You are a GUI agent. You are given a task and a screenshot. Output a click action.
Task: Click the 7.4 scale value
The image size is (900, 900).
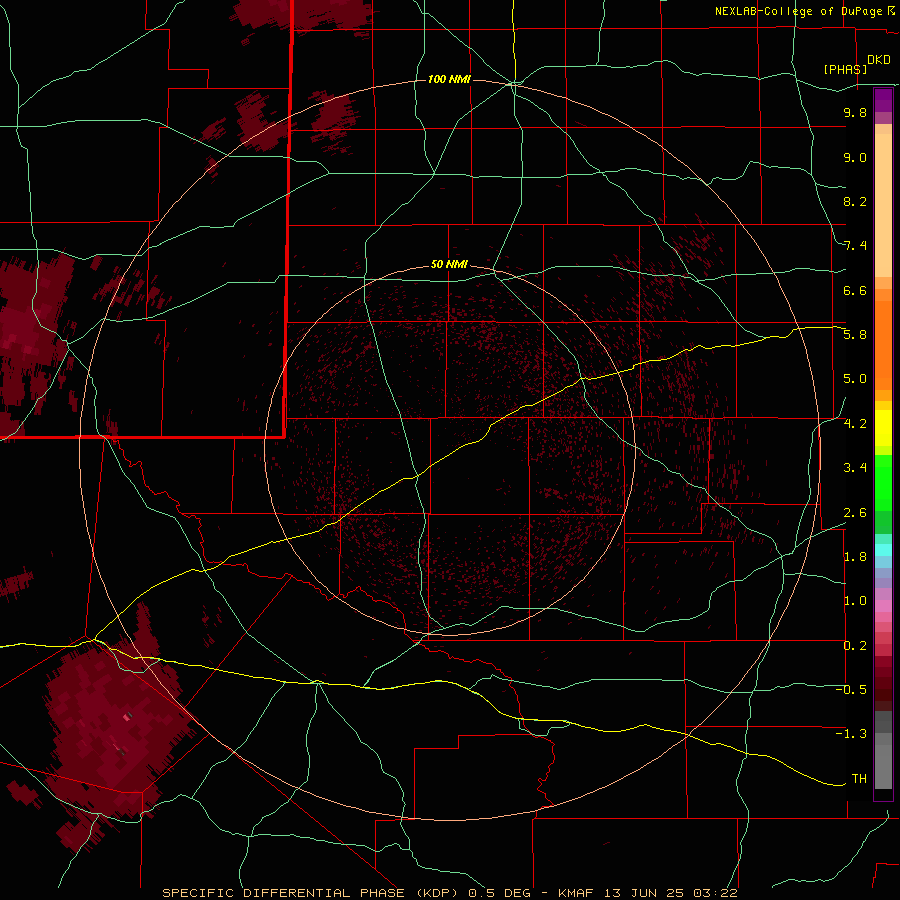pyautogui.click(x=855, y=246)
